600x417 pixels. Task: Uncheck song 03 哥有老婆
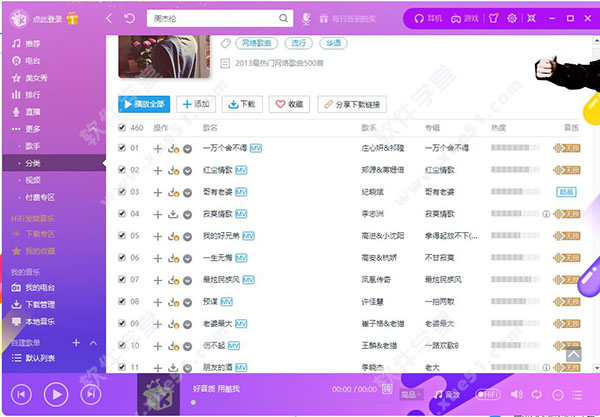tap(122, 191)
